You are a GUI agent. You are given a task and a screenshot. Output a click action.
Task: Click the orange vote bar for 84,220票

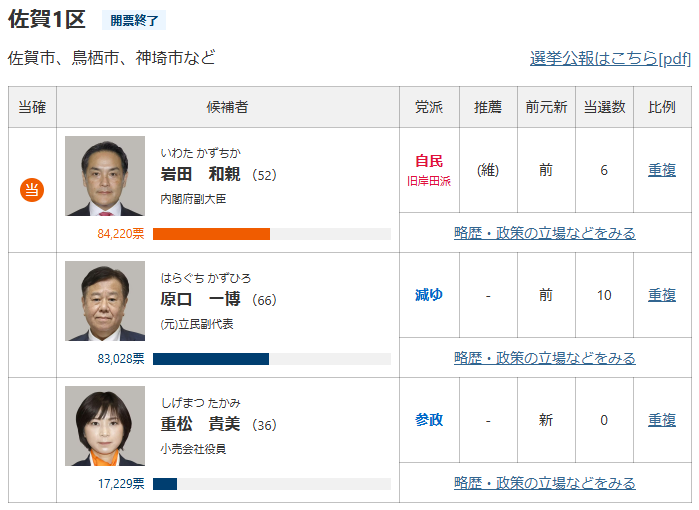pyautogui.click(x=211, y=234)
